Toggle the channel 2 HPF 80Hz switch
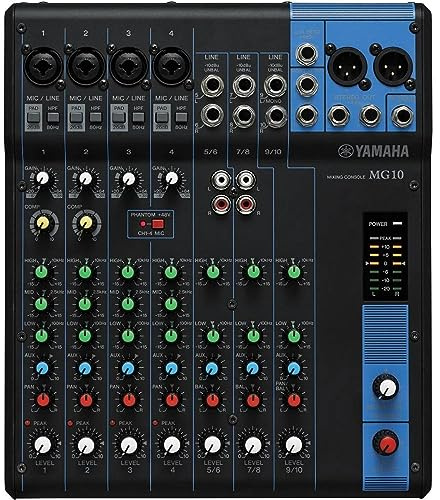This screenshot has width=440, height=500. point(96,117)
